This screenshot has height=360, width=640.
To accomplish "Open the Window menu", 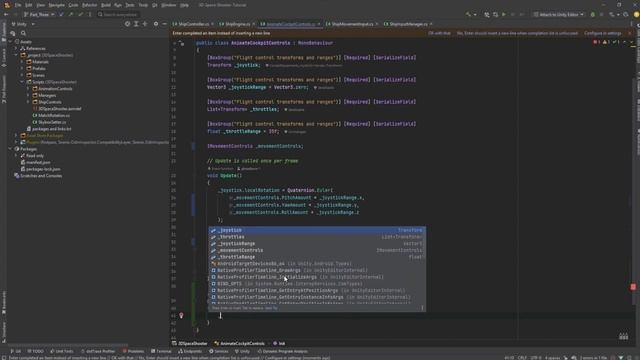I will tap(169, 5).
